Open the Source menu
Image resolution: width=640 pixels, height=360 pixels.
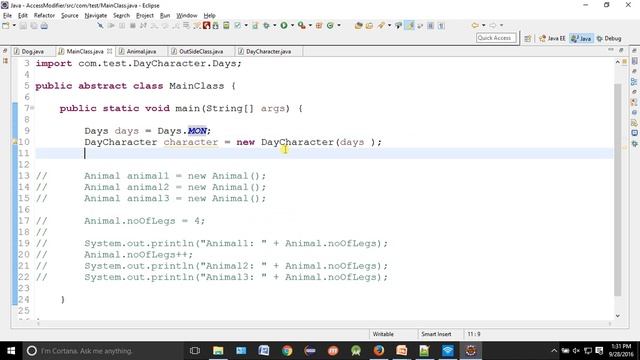tap(70, 16)
